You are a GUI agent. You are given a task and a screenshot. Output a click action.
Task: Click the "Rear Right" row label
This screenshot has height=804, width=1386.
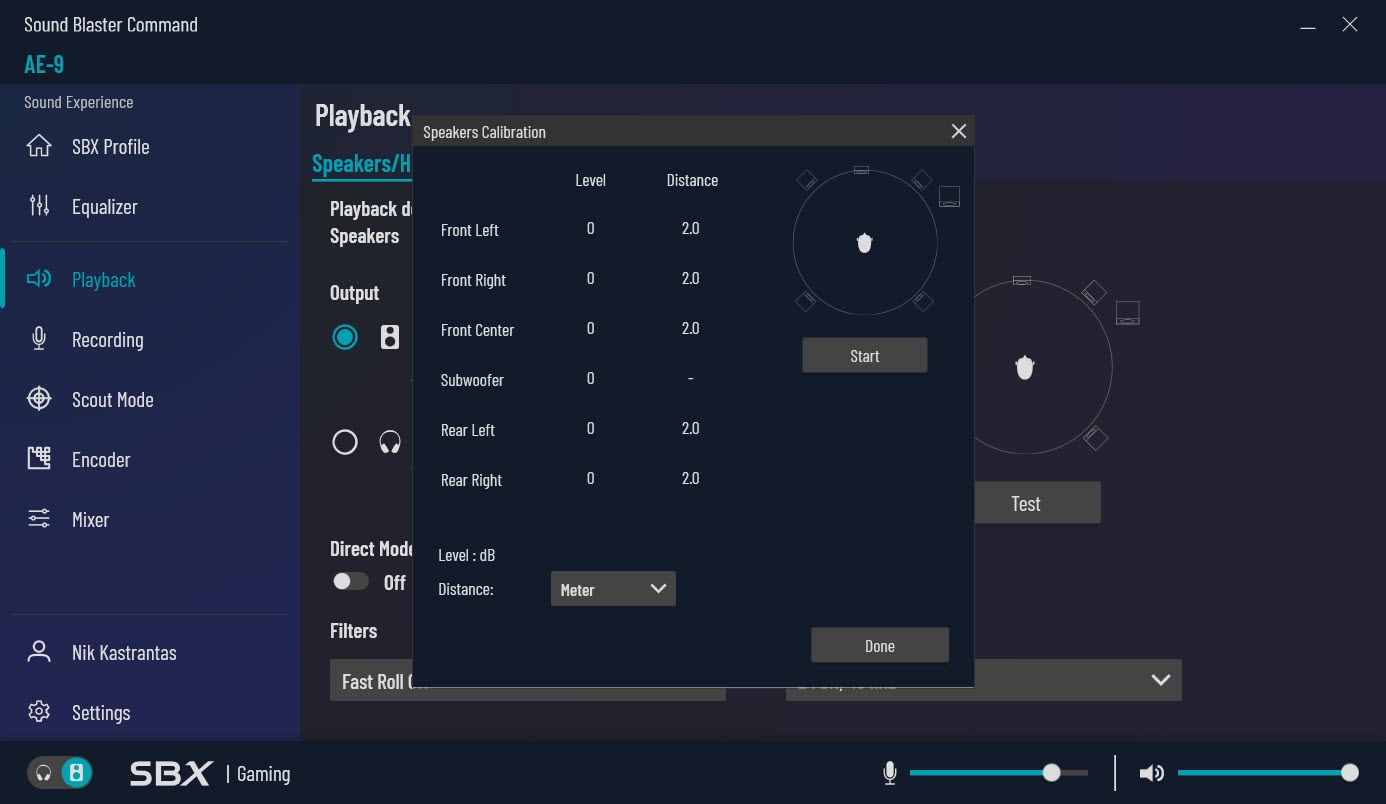point(472,480)
